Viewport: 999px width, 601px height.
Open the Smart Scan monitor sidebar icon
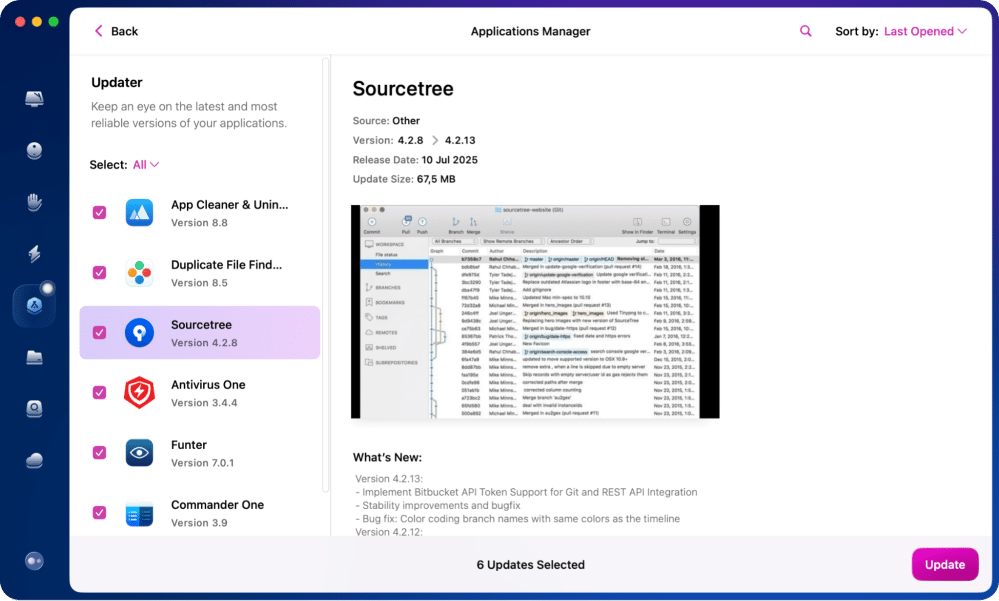click(x=34, y=98)
